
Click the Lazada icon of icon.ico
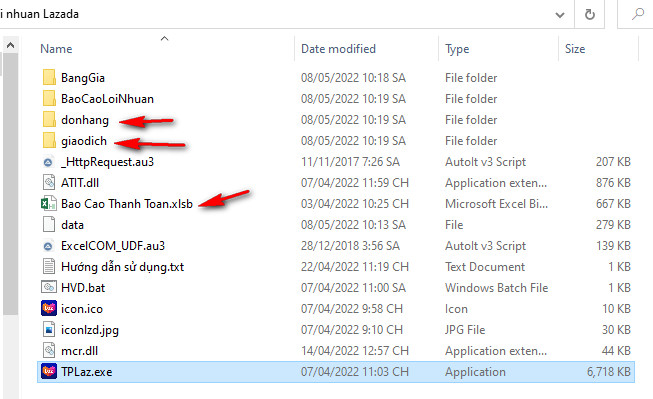point(49,309)
